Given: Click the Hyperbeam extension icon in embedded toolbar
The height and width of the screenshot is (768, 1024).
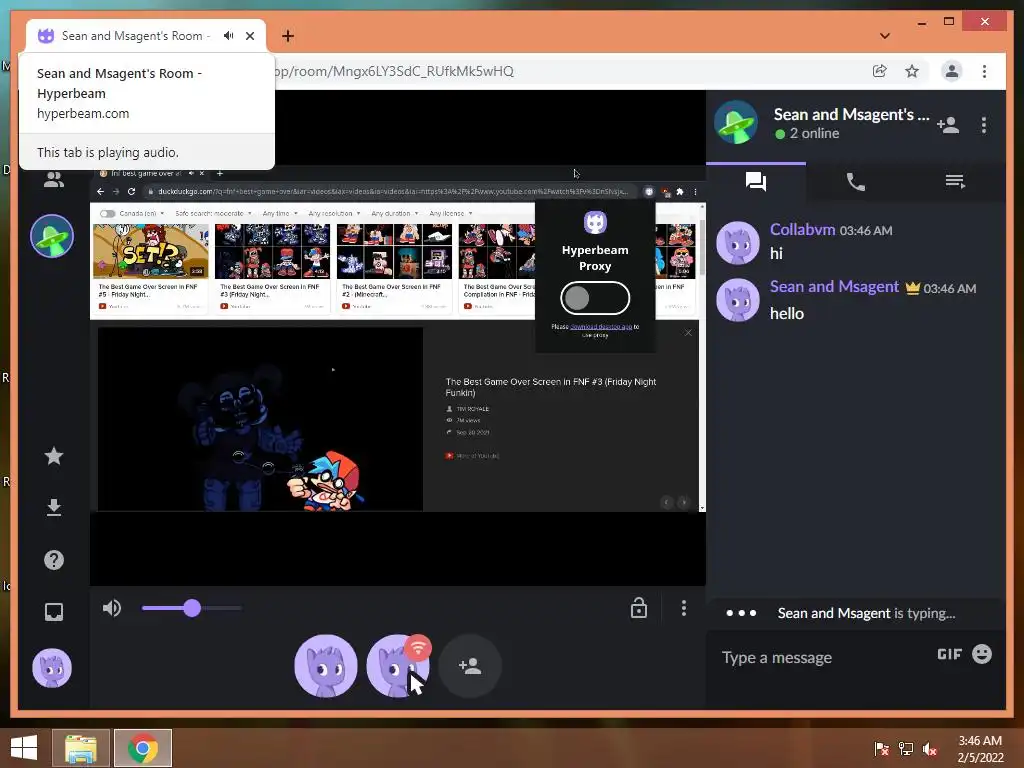Looking at the screenshot, I should pos(648,191).
